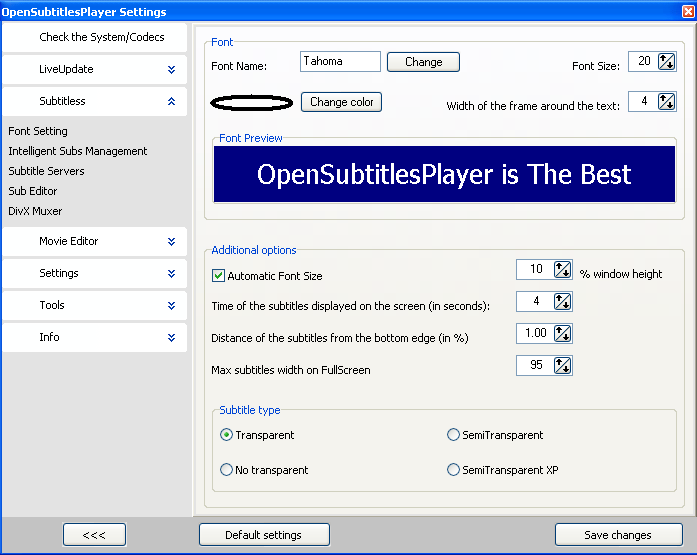Select the Transparent subtitle type
Screen dimensions: 697x555
click(226, 435)
